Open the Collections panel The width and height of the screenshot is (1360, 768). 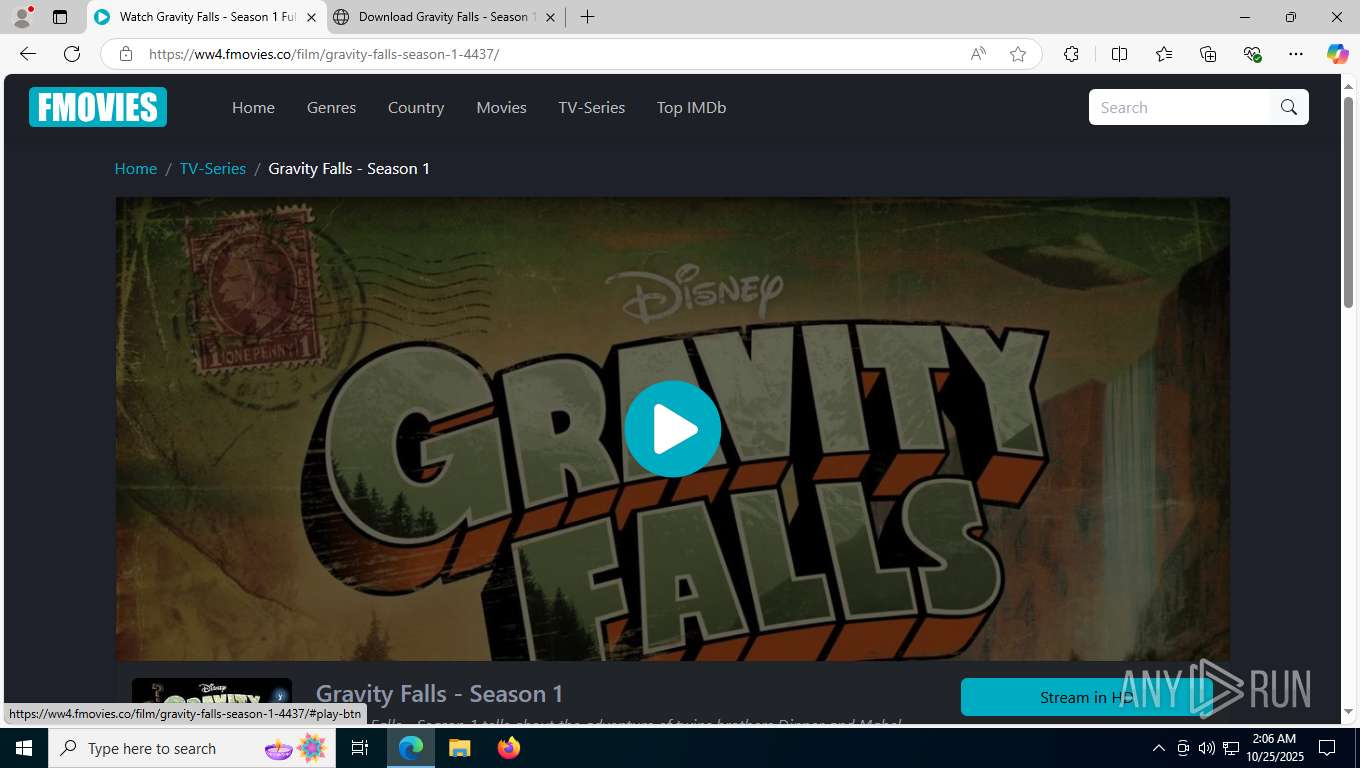1208,54
